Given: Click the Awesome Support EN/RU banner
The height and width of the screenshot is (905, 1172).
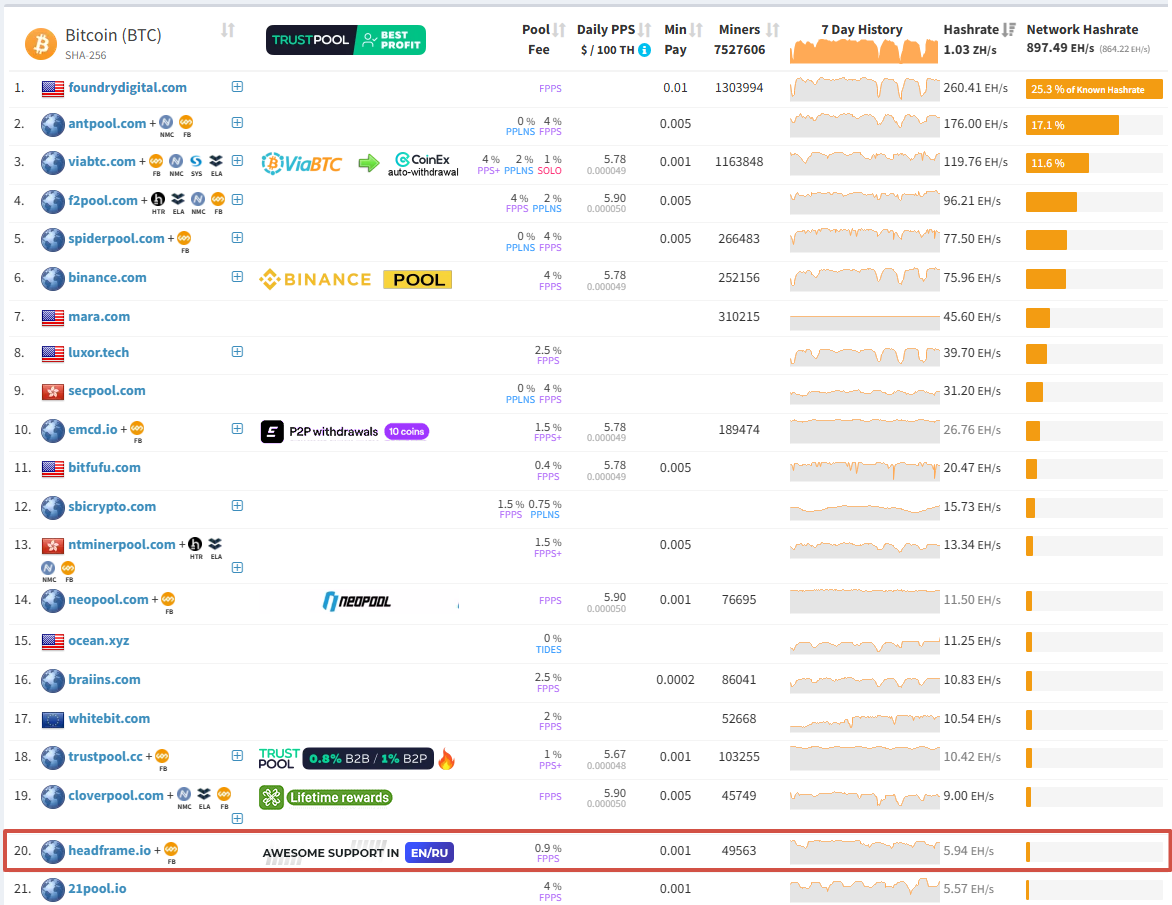Looking at the screenshot, I should click(358, 853).
